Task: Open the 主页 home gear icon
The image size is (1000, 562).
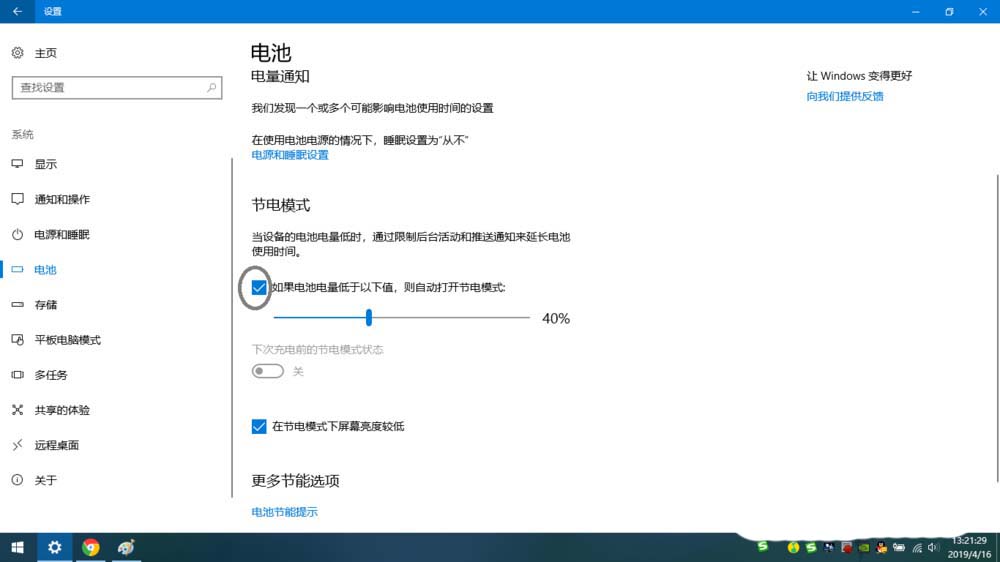Action: click(17, 53)
